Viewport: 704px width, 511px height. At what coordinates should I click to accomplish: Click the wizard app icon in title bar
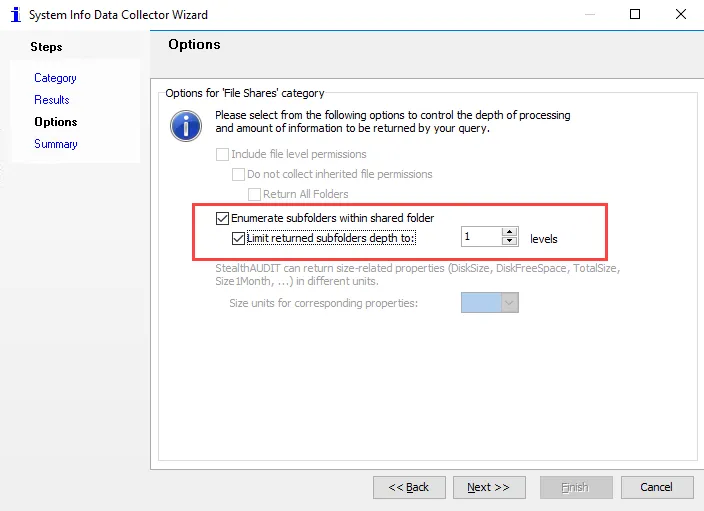coord(16,14)
